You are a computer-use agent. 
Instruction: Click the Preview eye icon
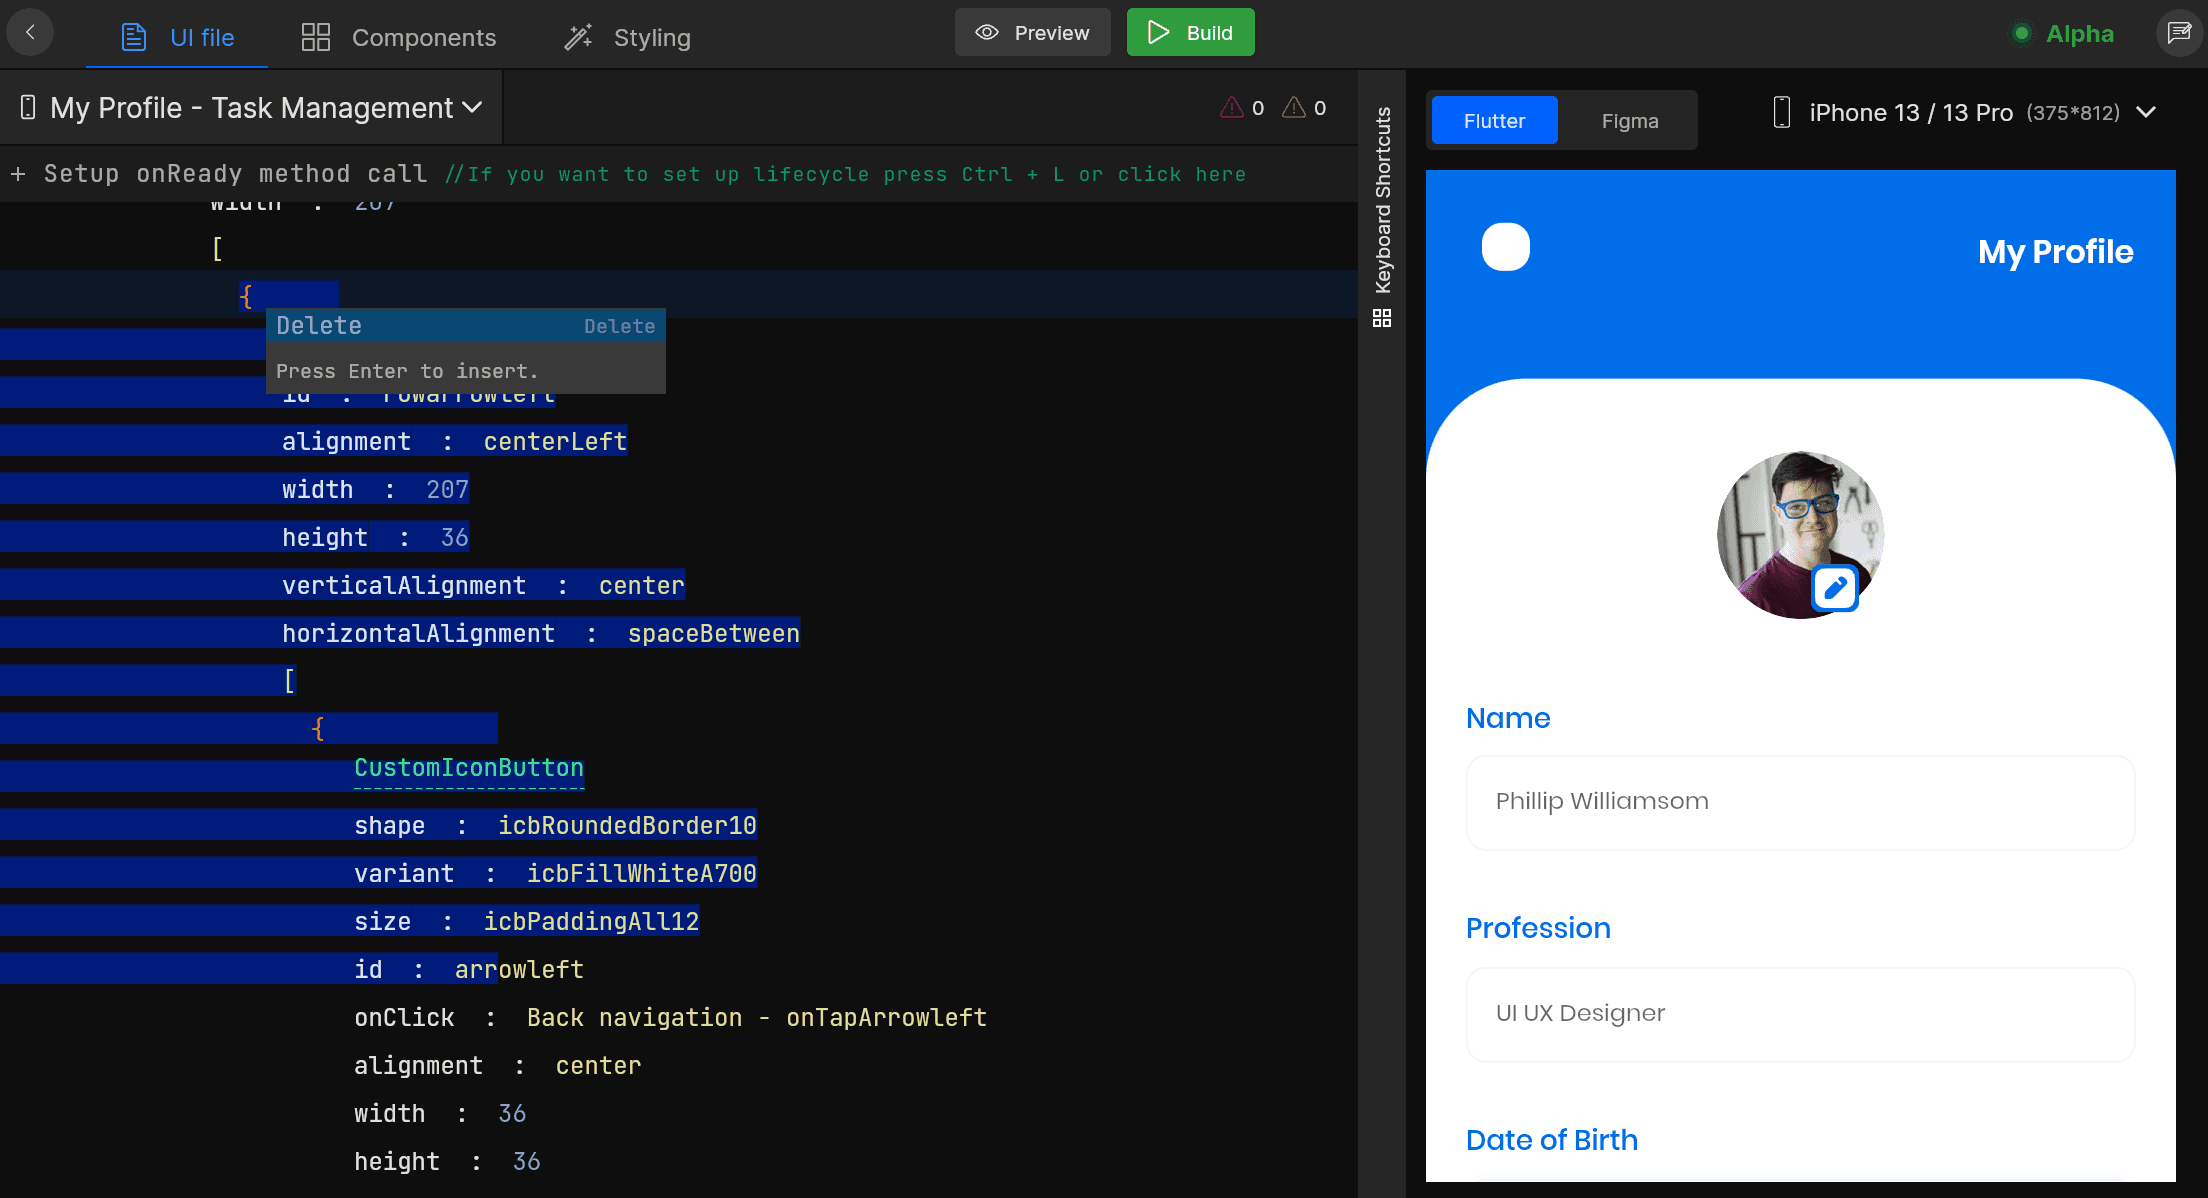(987, 32)
